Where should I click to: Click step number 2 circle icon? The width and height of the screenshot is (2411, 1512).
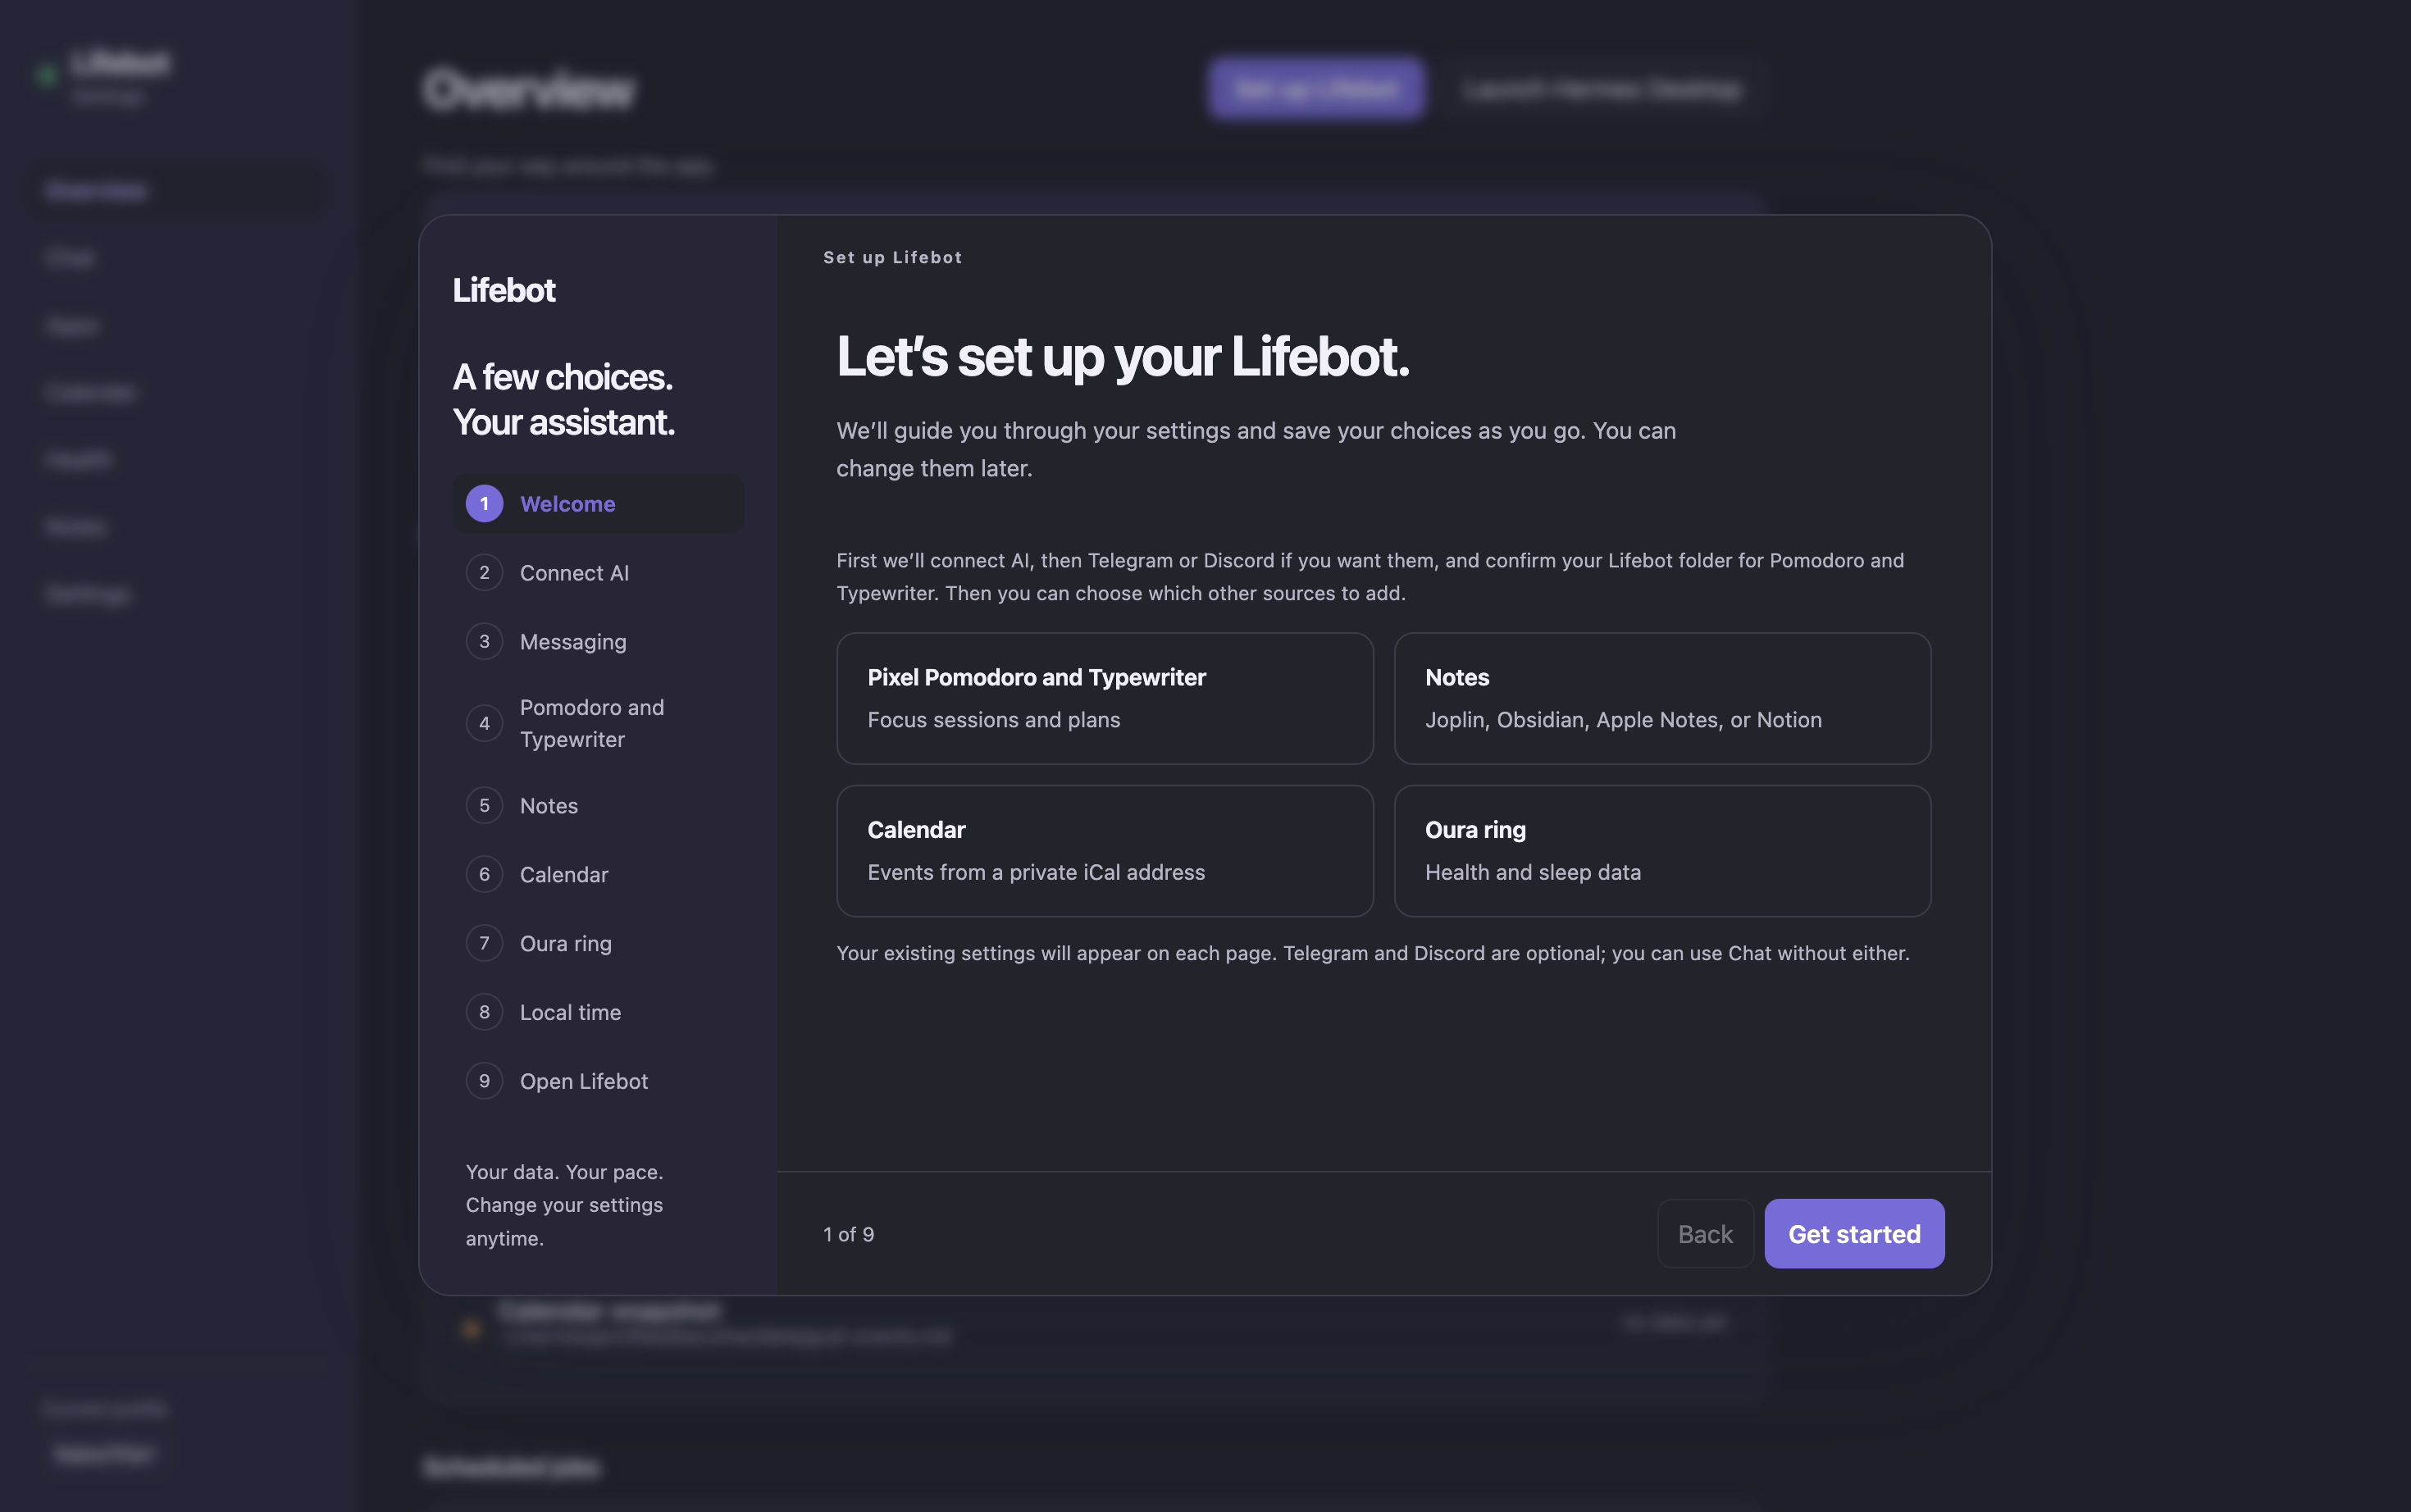click(484, 572)
